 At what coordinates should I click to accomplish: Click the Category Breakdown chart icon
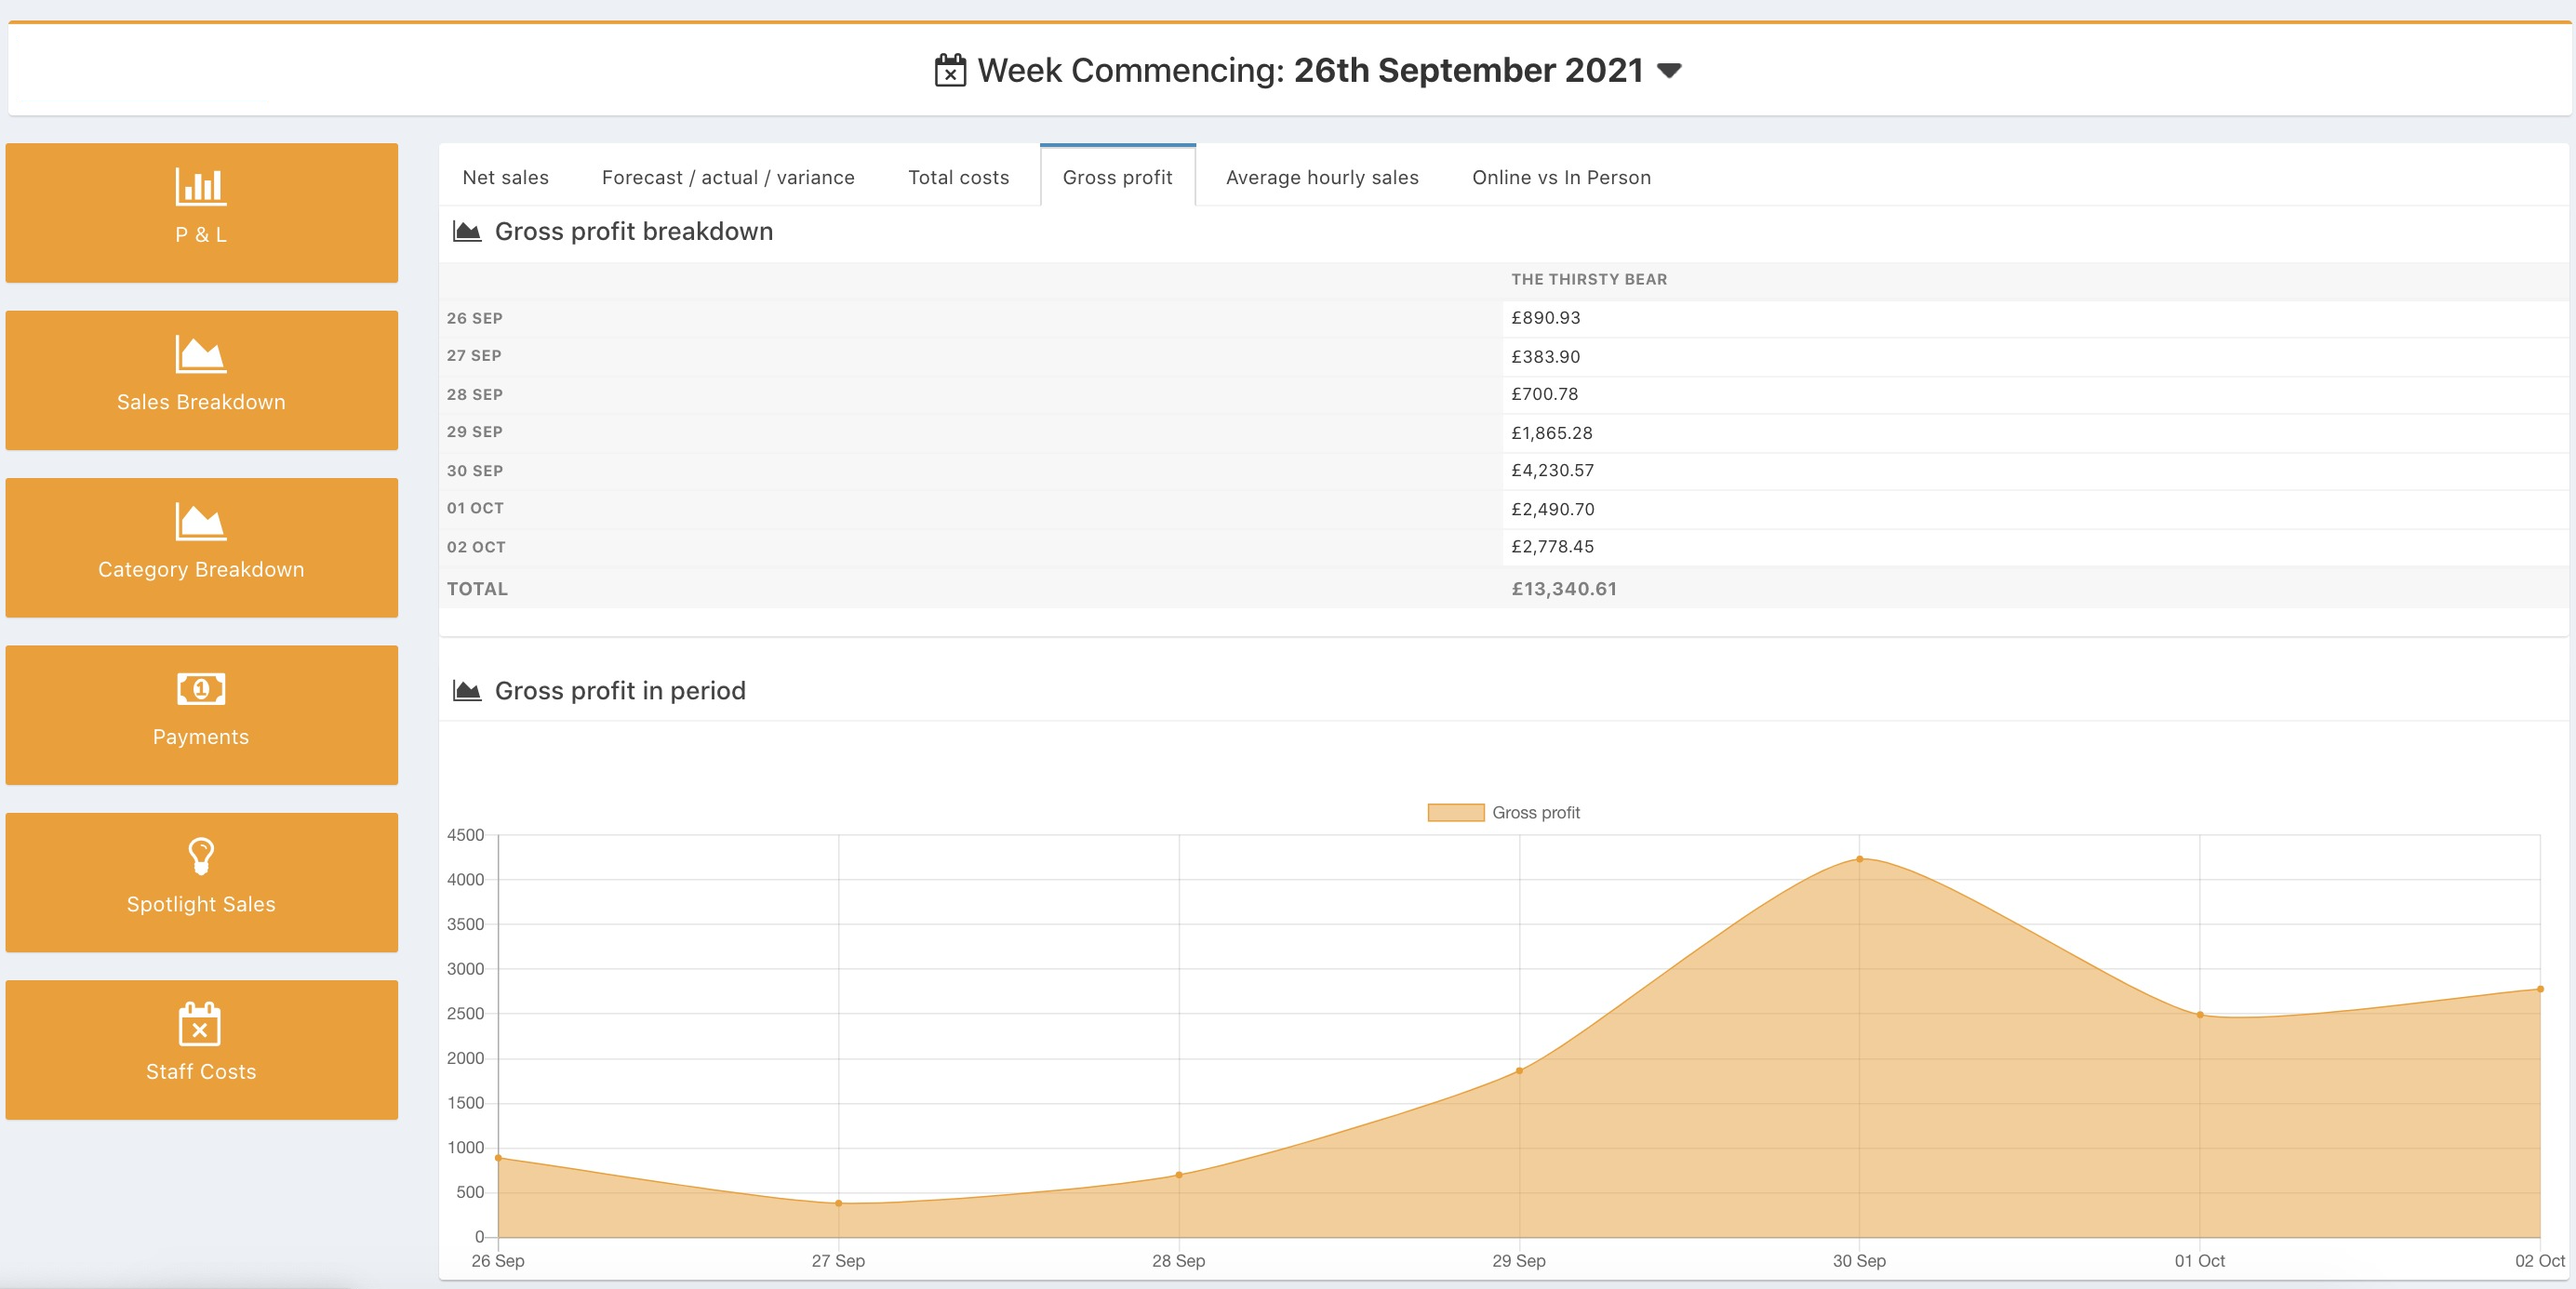tap(200, 521)
